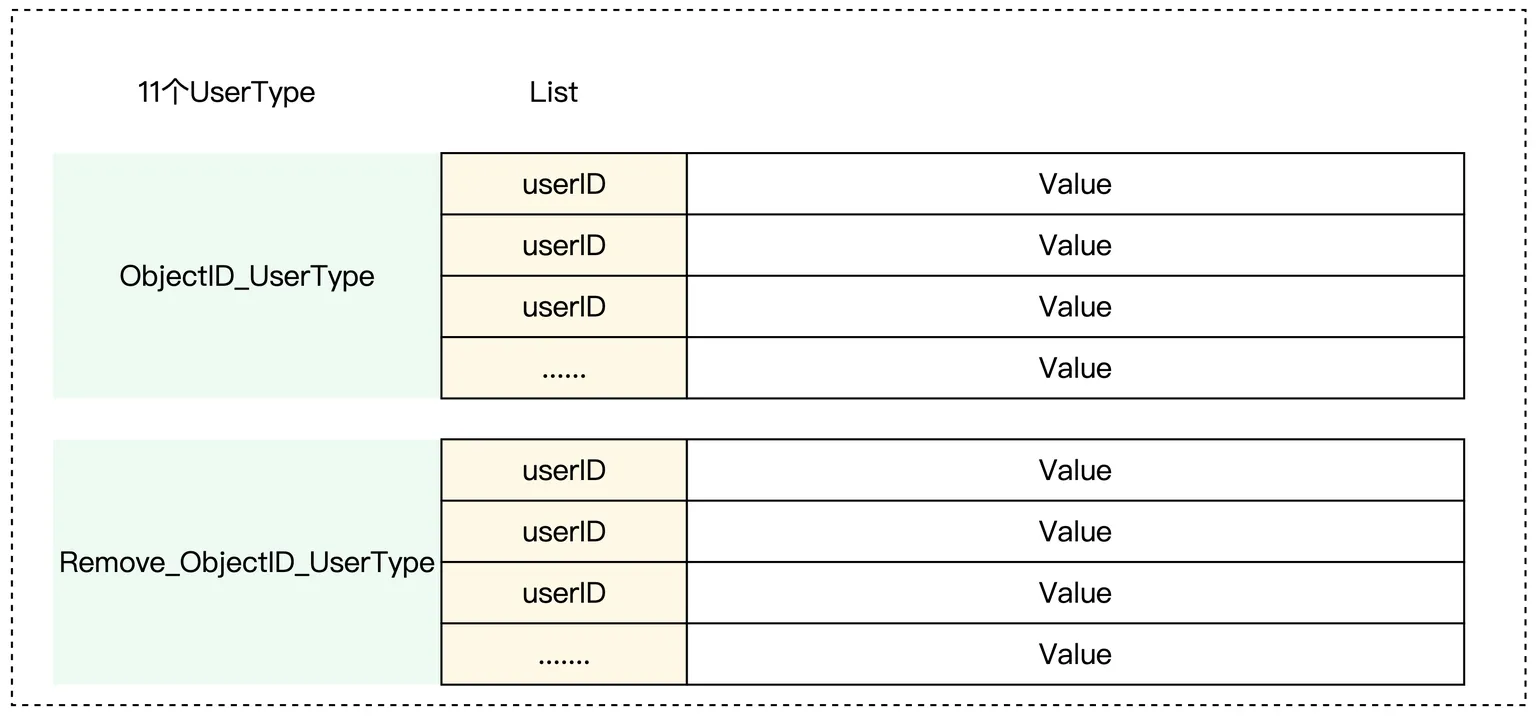Click the "11个UserType" heading label
The height and width of the screenshot is (719, 1540).
pos(226,93)
